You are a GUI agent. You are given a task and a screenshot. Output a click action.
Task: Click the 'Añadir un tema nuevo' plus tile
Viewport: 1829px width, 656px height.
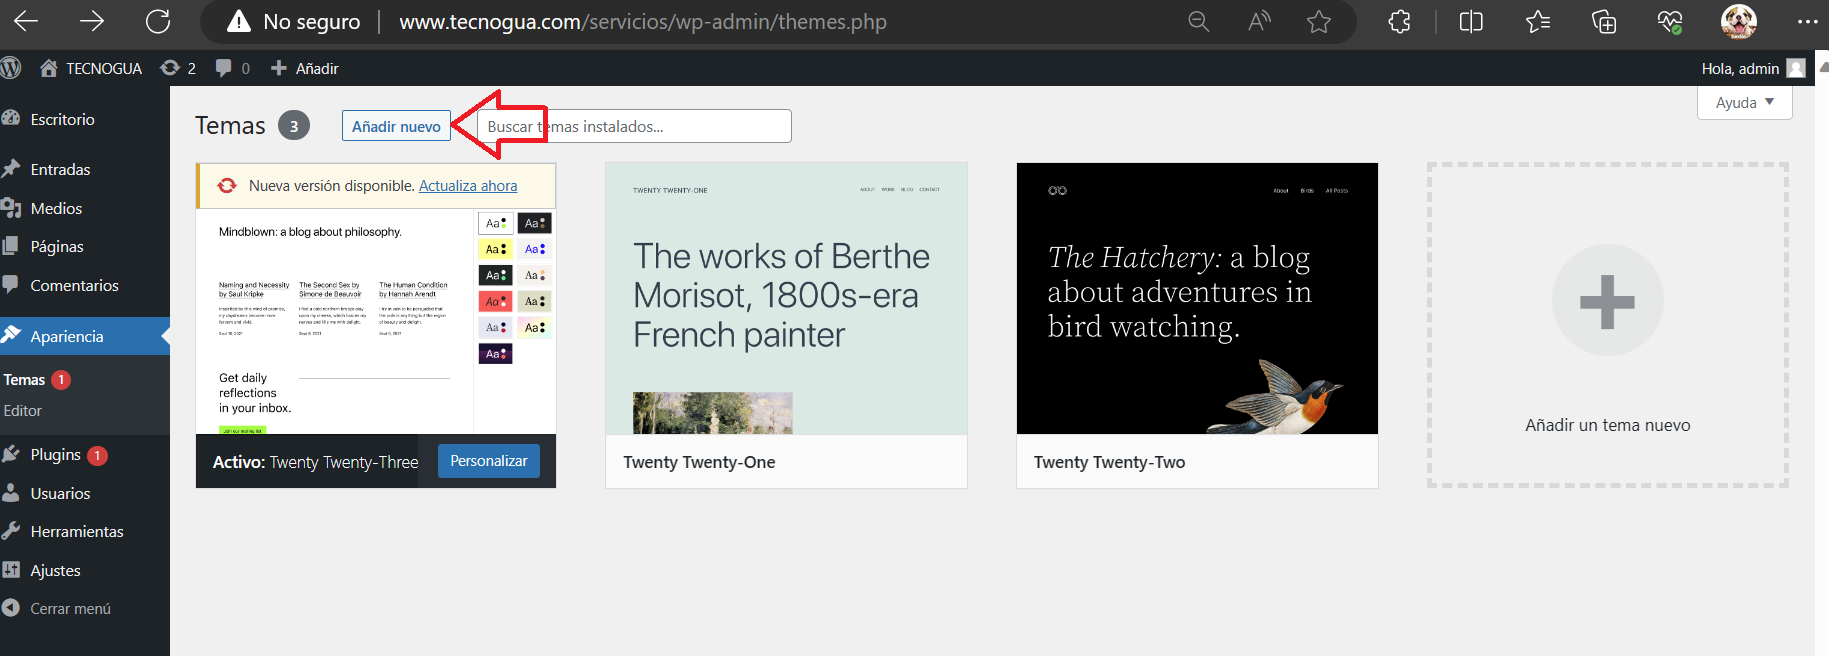click(x=1607, y=325)
